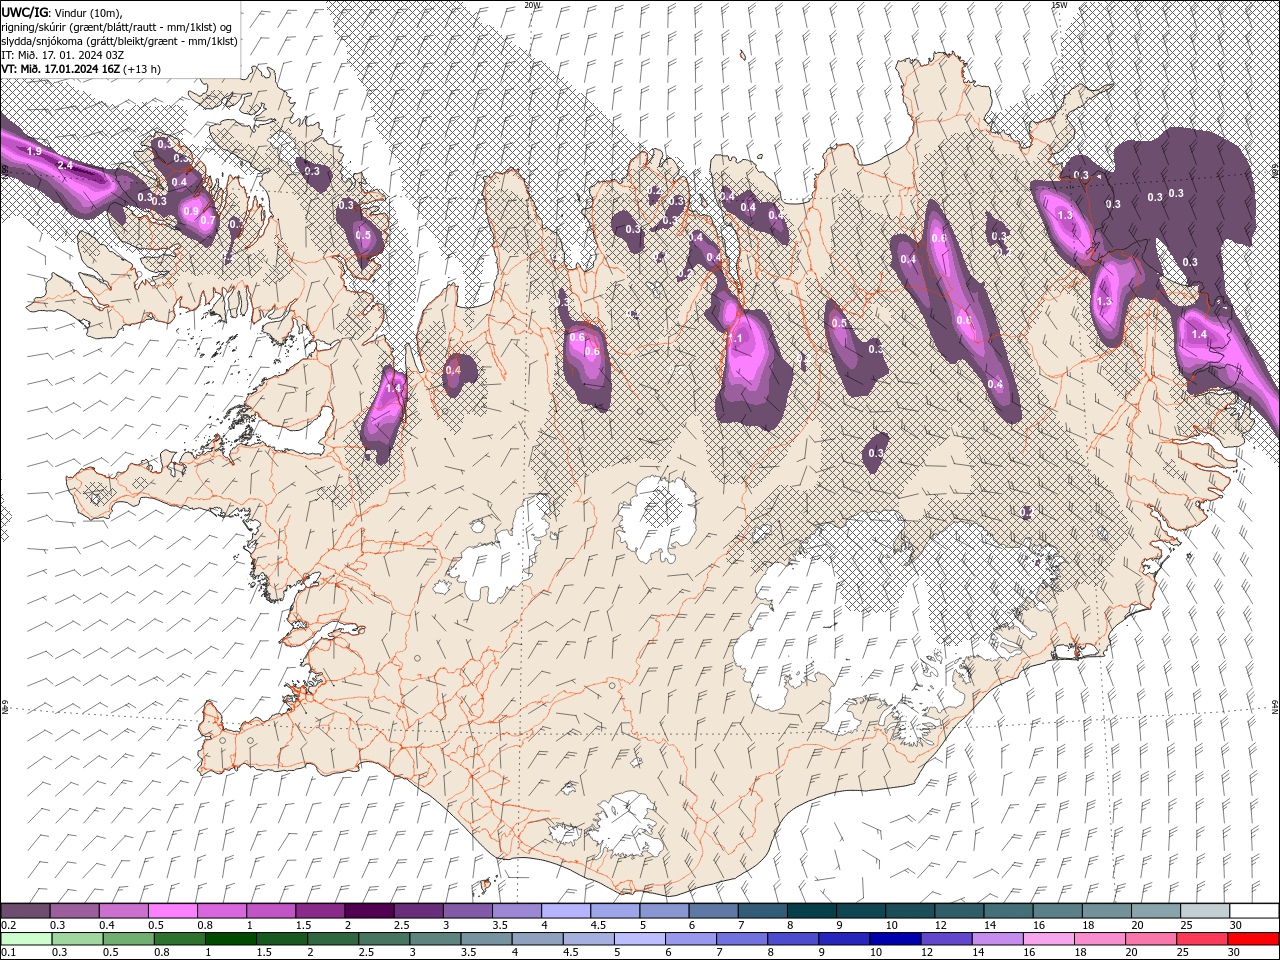Click the 20 pink swatch in lower legend
The image size is (1280, 960).
click(x=1150, y=939)
